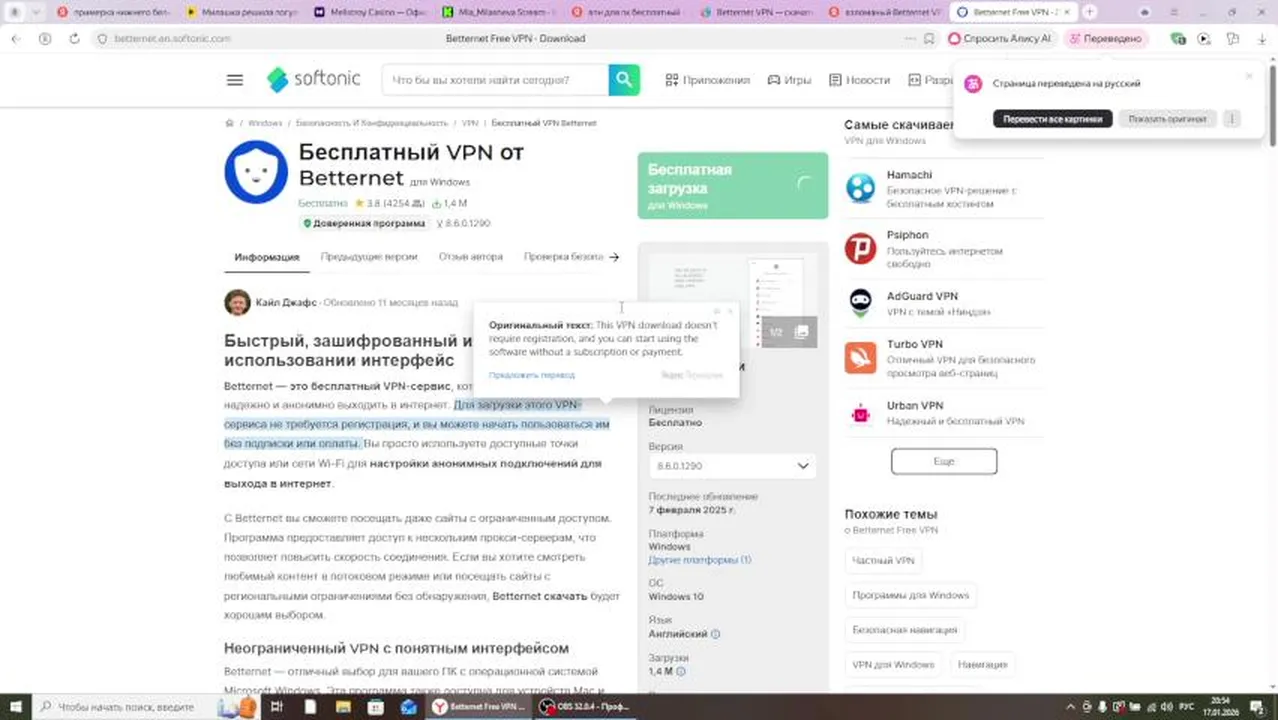Screen dimensions: 1278x720
Task: Open Turbo VPN app icon
Action: click(860, 358)
